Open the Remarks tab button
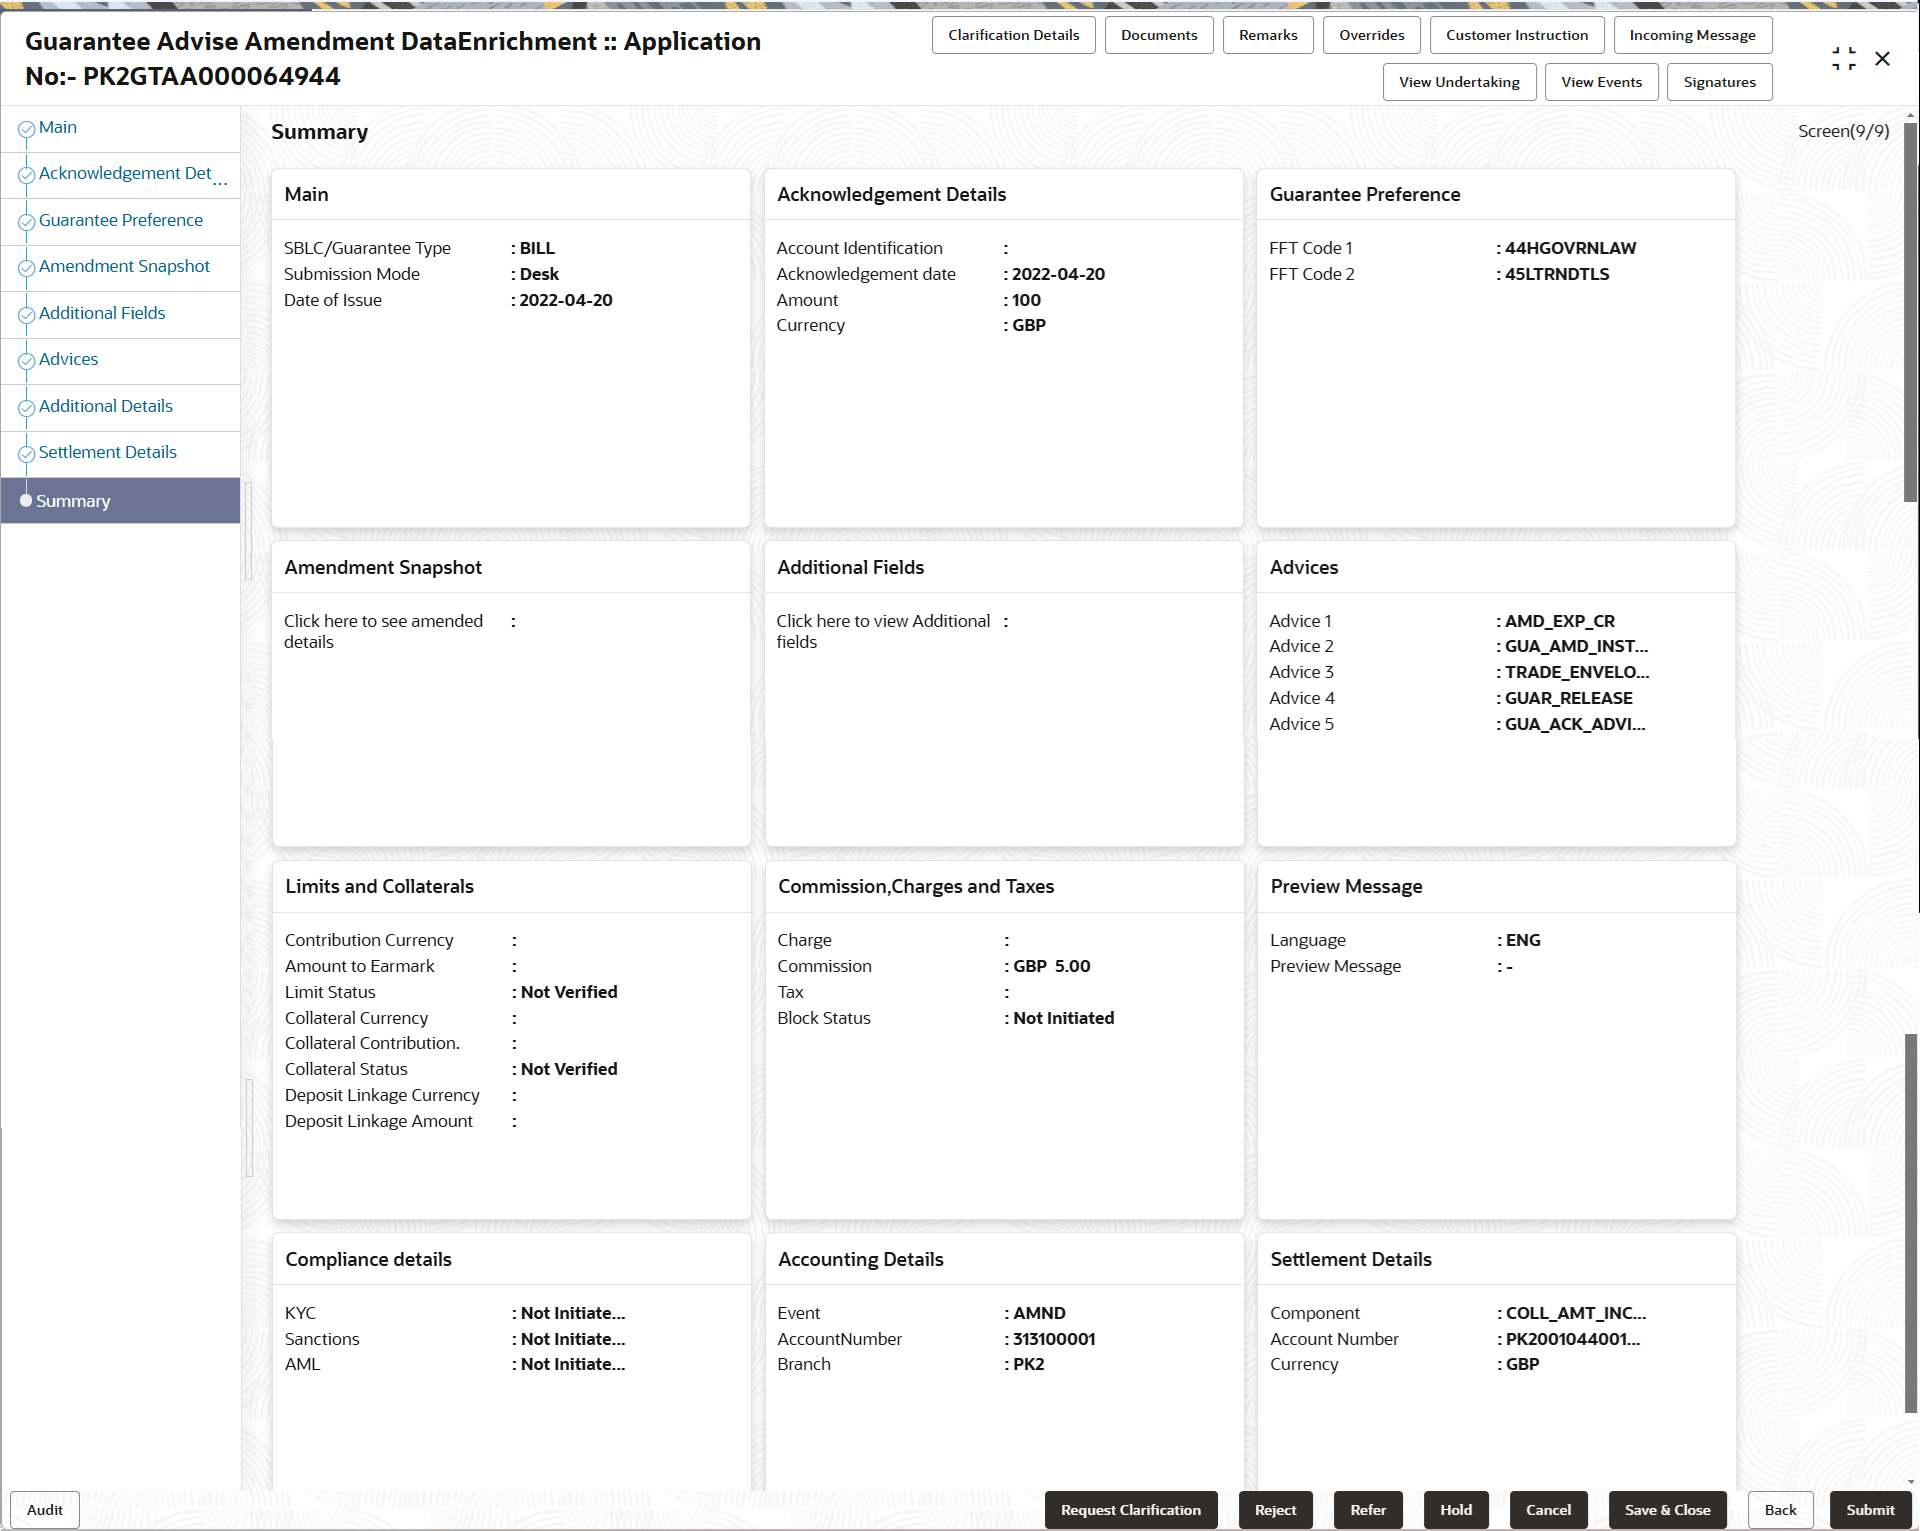This screenshot has width=1920, height=1531. (1267, 35)
